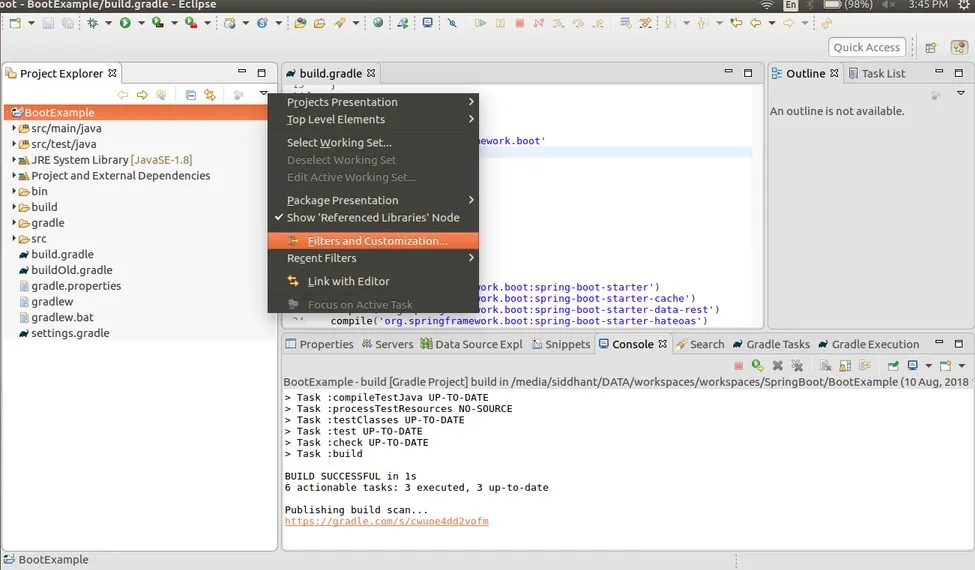The image size is (975, 570).
Task: Click the Open Console monitor icon in toolbar
Action: 428,23
